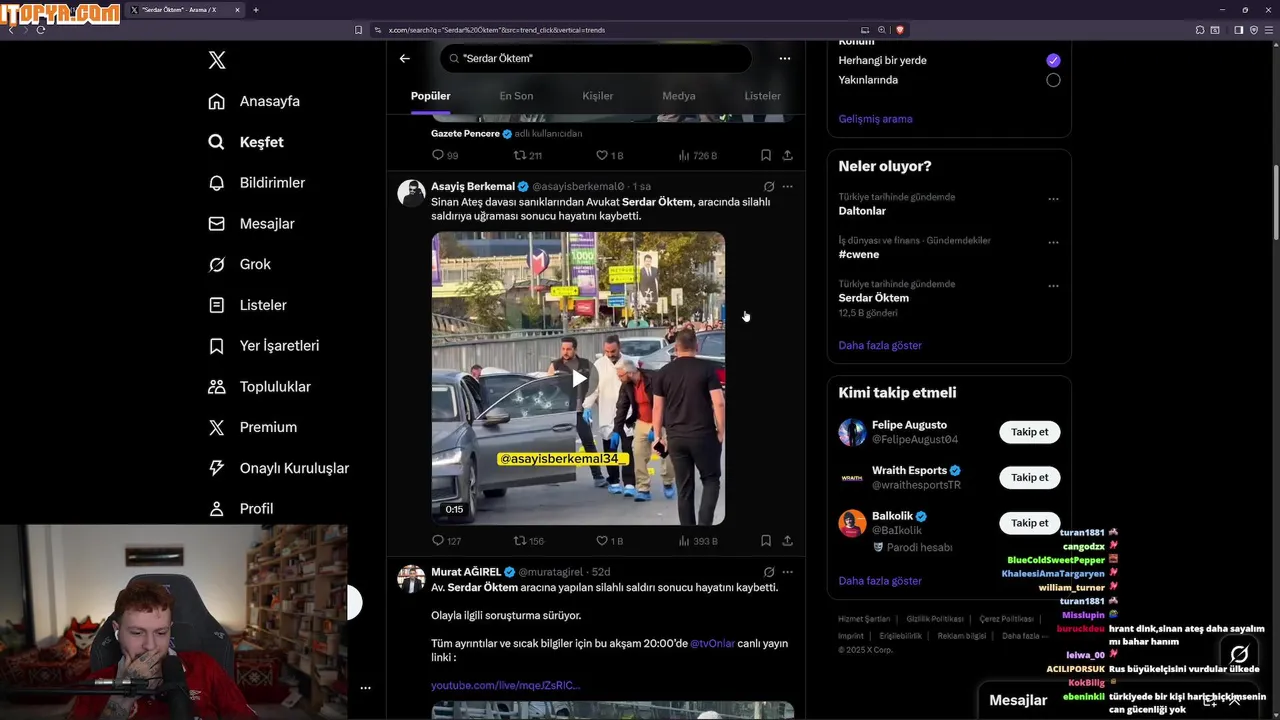
Task: Switch to the Kişiler tab
Action: [598, 96]
